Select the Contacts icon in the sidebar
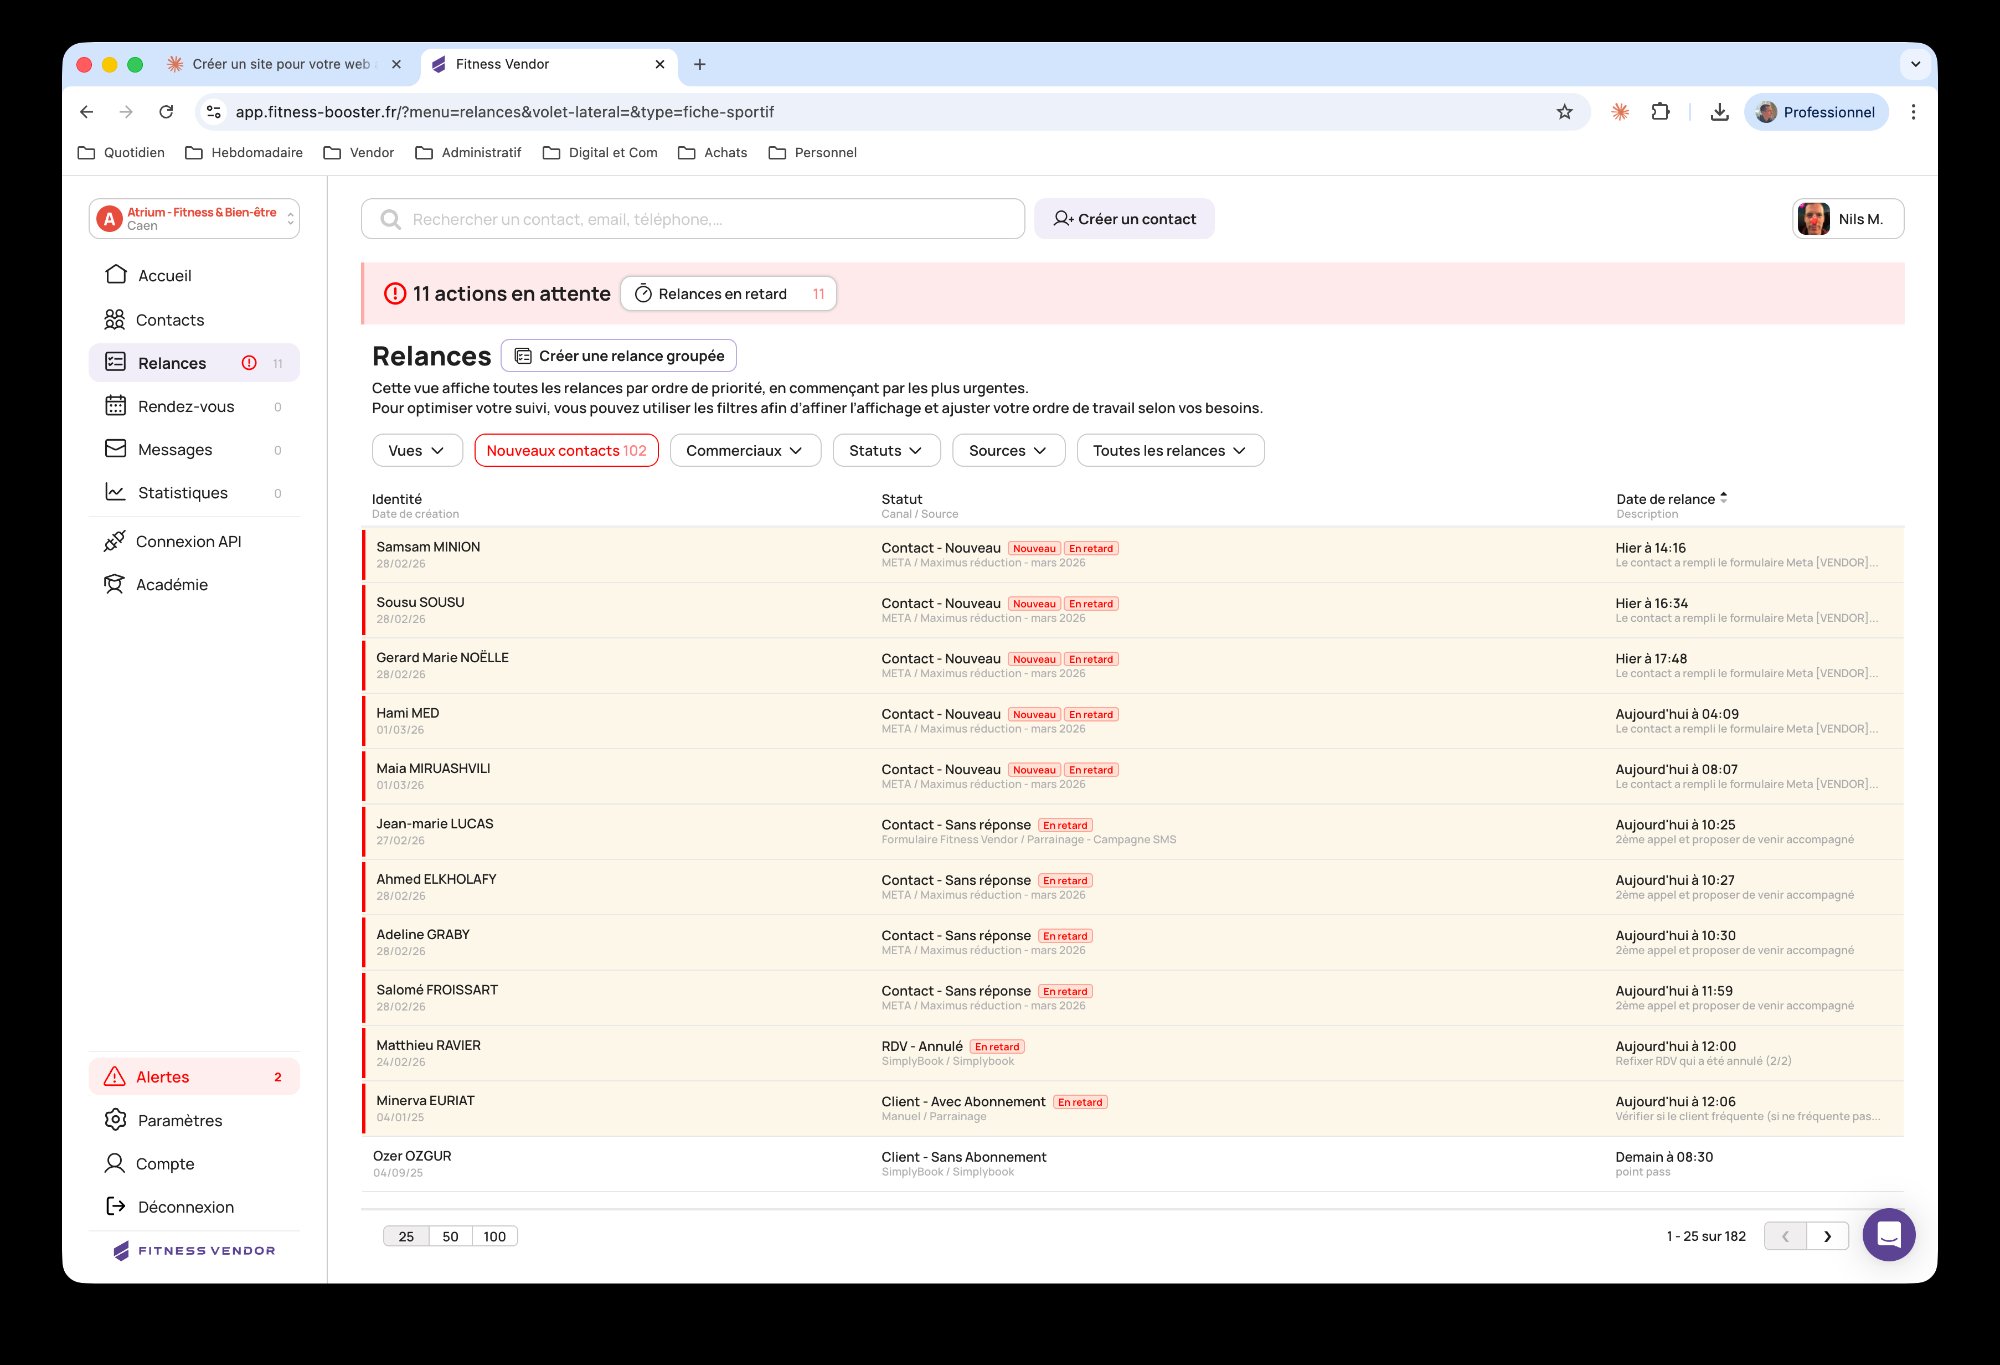This screenshot has height=1365, width=2000. coord(115,319)
